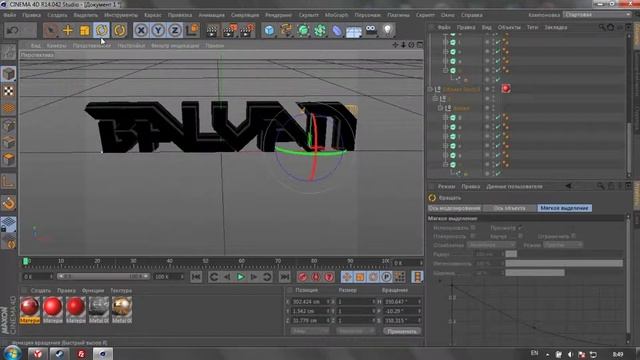
Task: Open the floor environment icon
Action: click(353, 31)
